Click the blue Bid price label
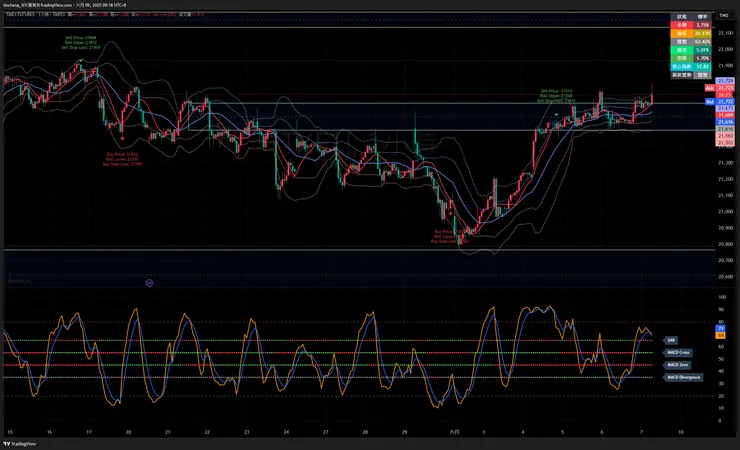This screenshot has width=740, height=450. tap(709, 102)
